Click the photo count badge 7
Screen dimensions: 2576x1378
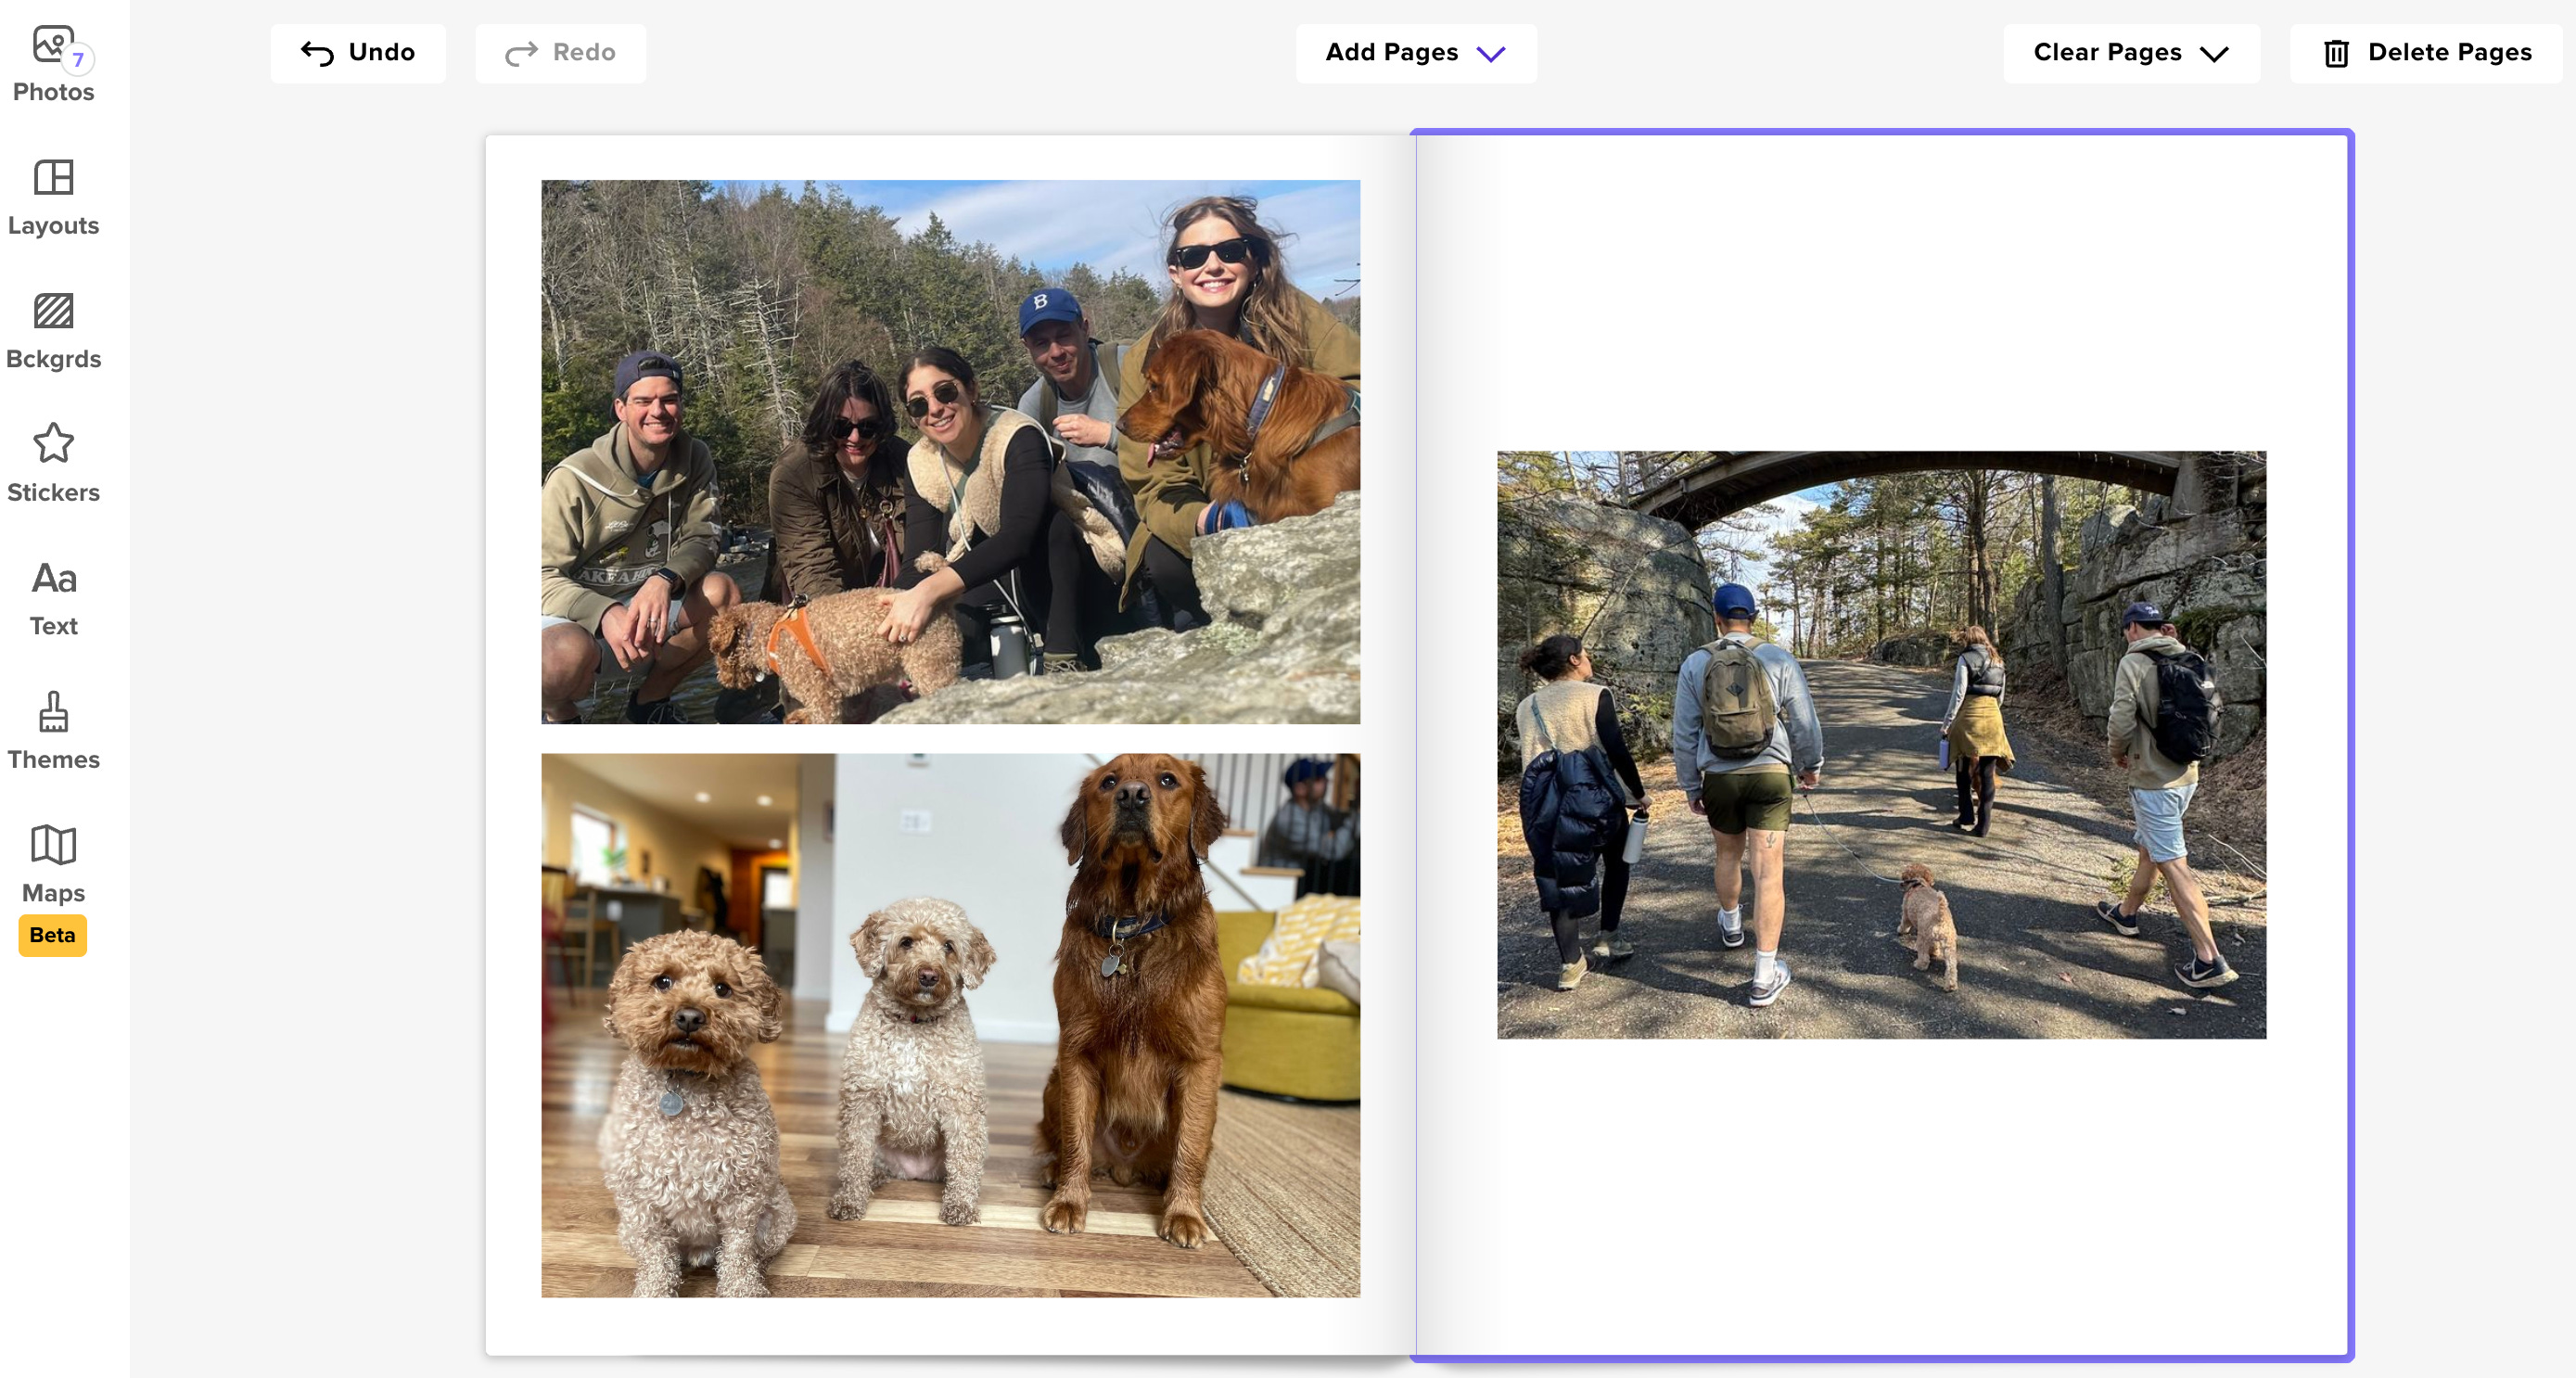click(x=78, y=60)
